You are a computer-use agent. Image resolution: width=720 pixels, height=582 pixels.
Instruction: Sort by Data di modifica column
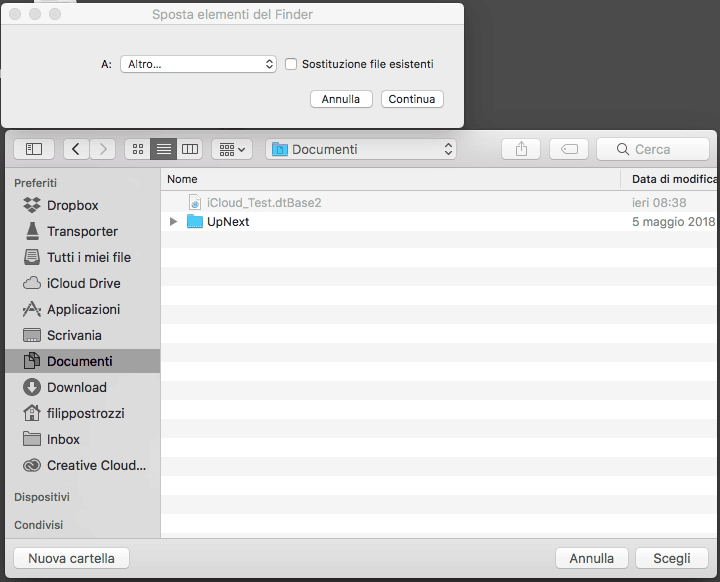point(670,179)
